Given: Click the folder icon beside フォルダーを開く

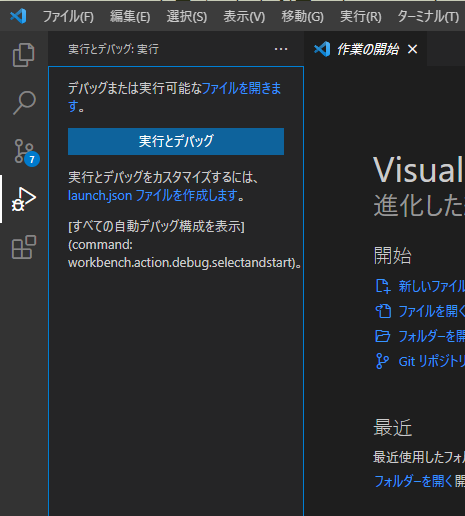Looking at the screenshot, I should point(383,336).
